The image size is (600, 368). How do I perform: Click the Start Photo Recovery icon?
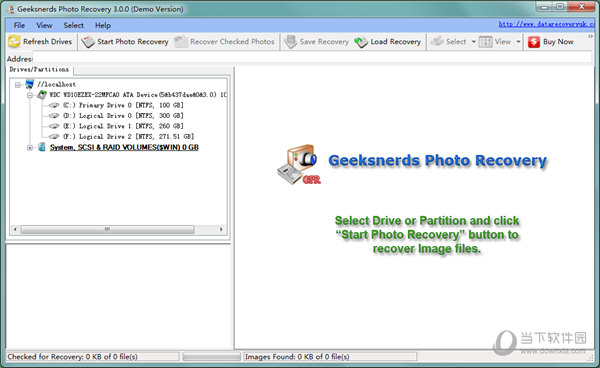88,42
